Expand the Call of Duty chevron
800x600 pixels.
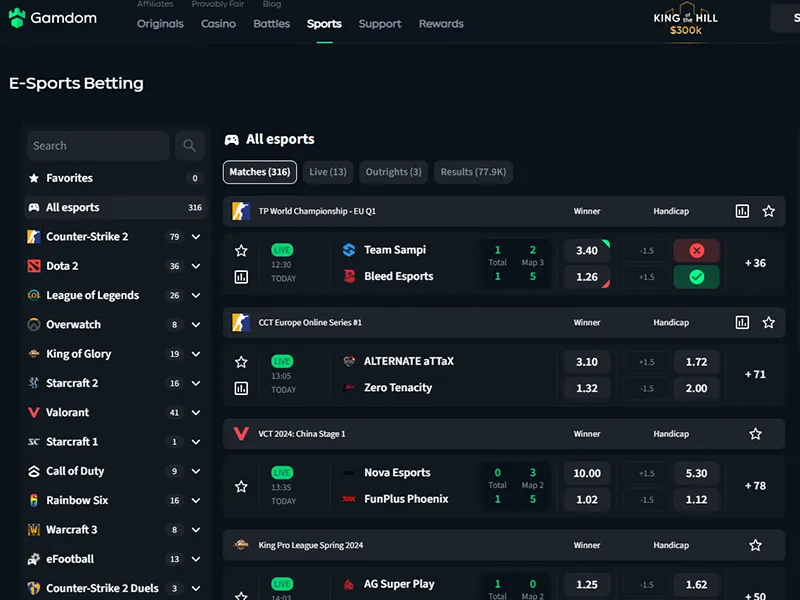[196, 471]
